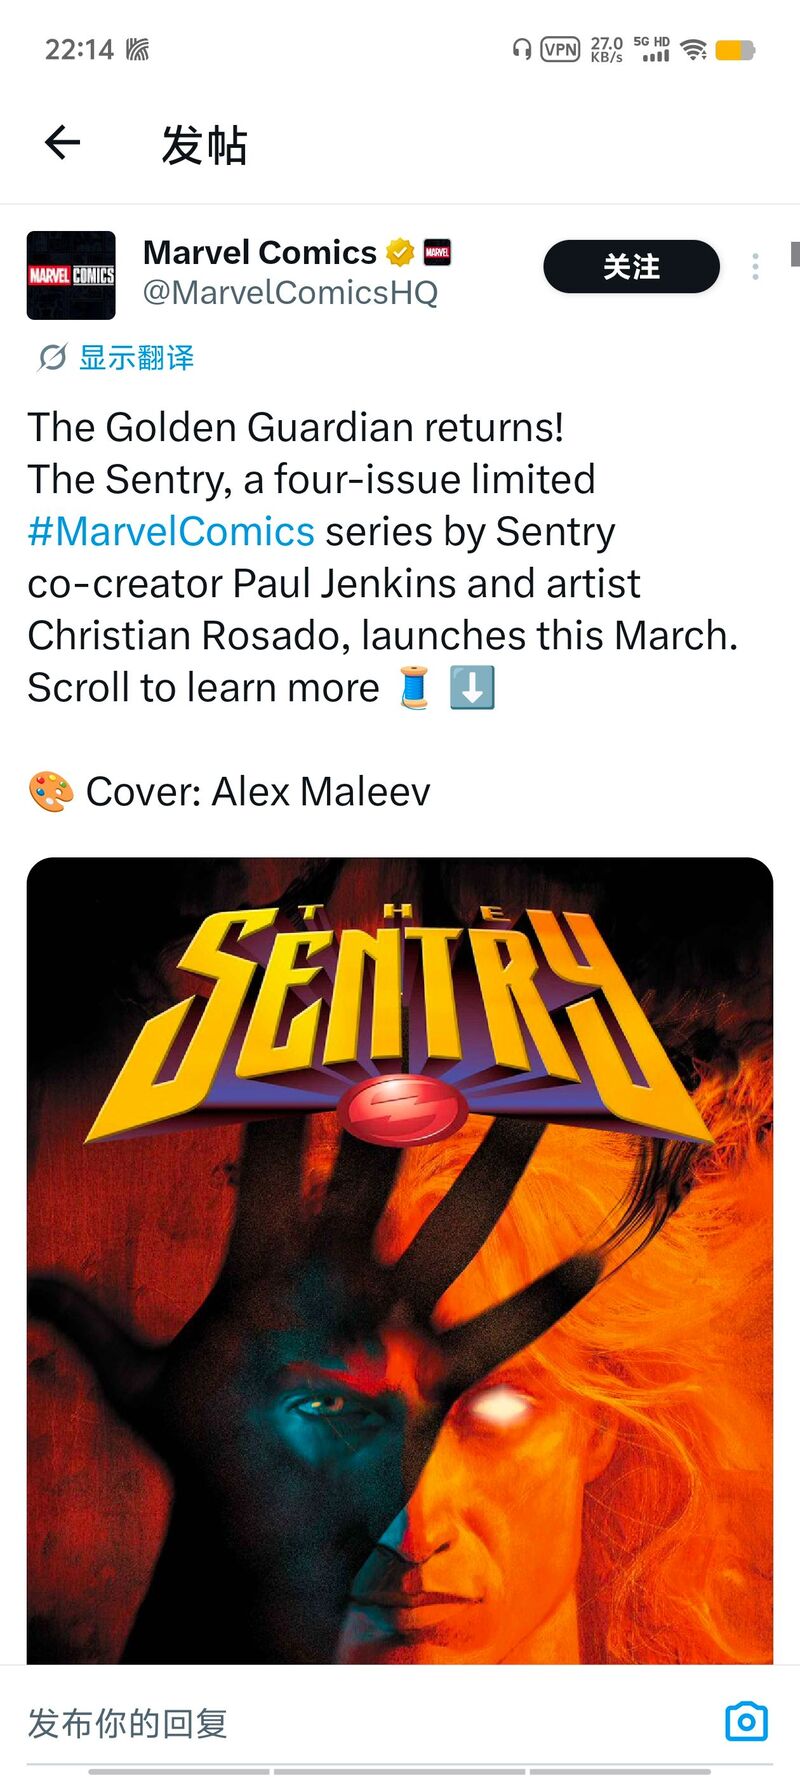
Task: Tap the camera icon in reply bar
Action: tap(746, 1721)
